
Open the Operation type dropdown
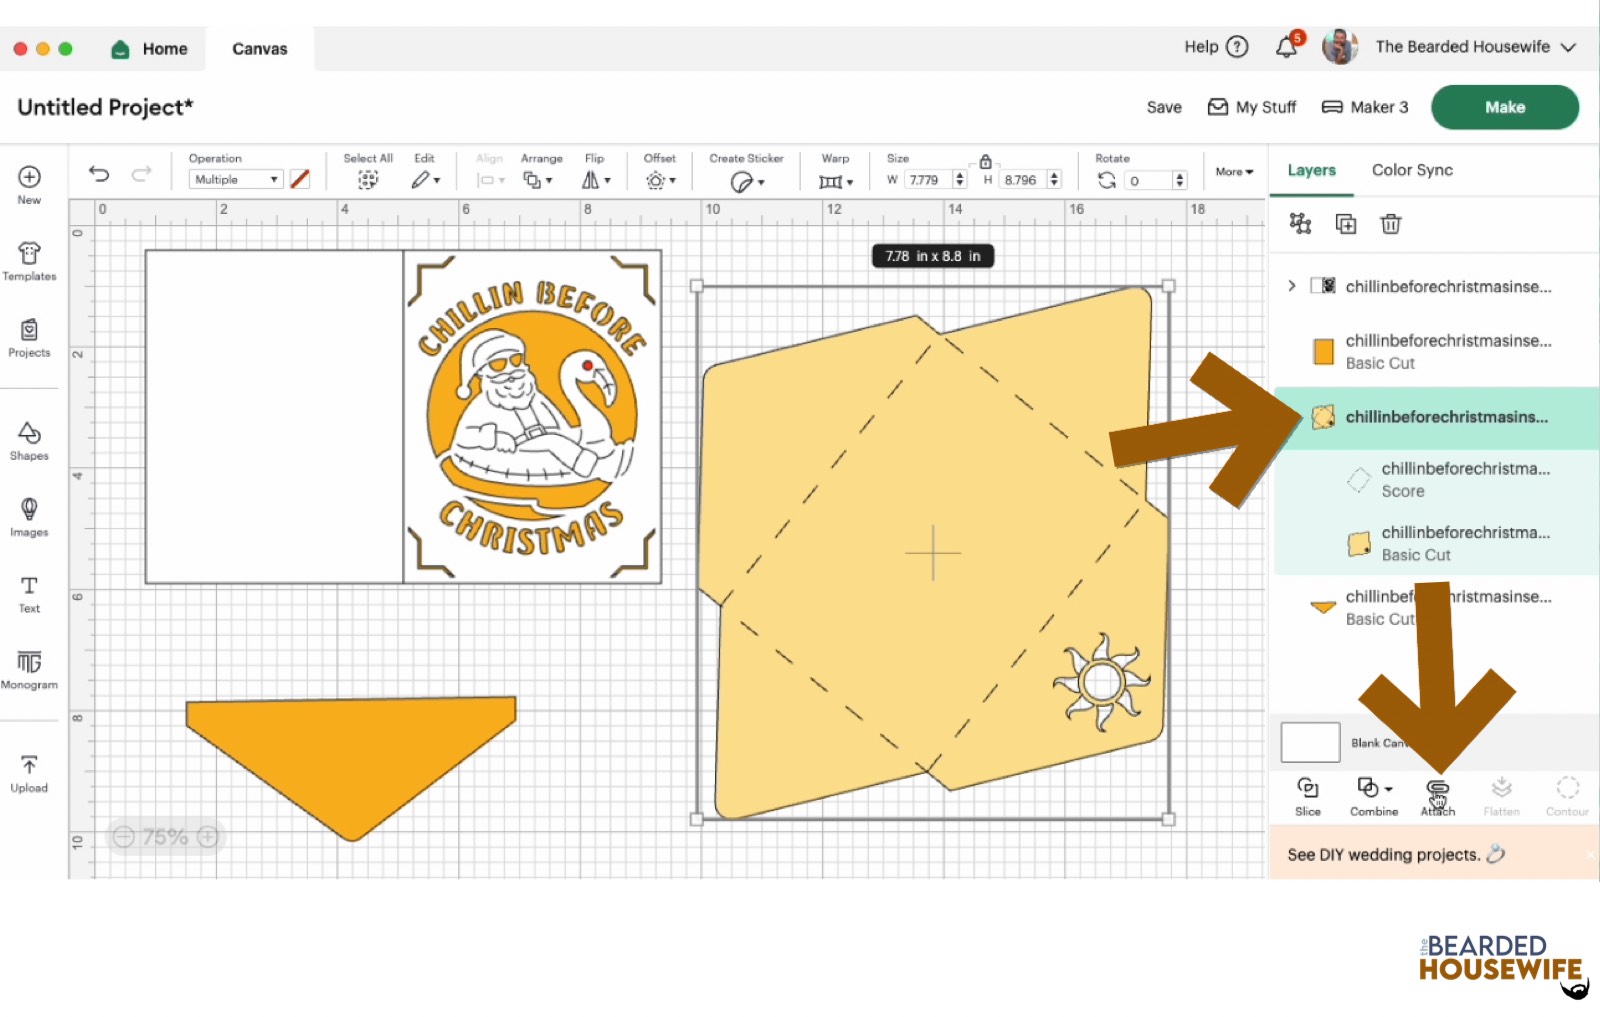click(236, 179)
